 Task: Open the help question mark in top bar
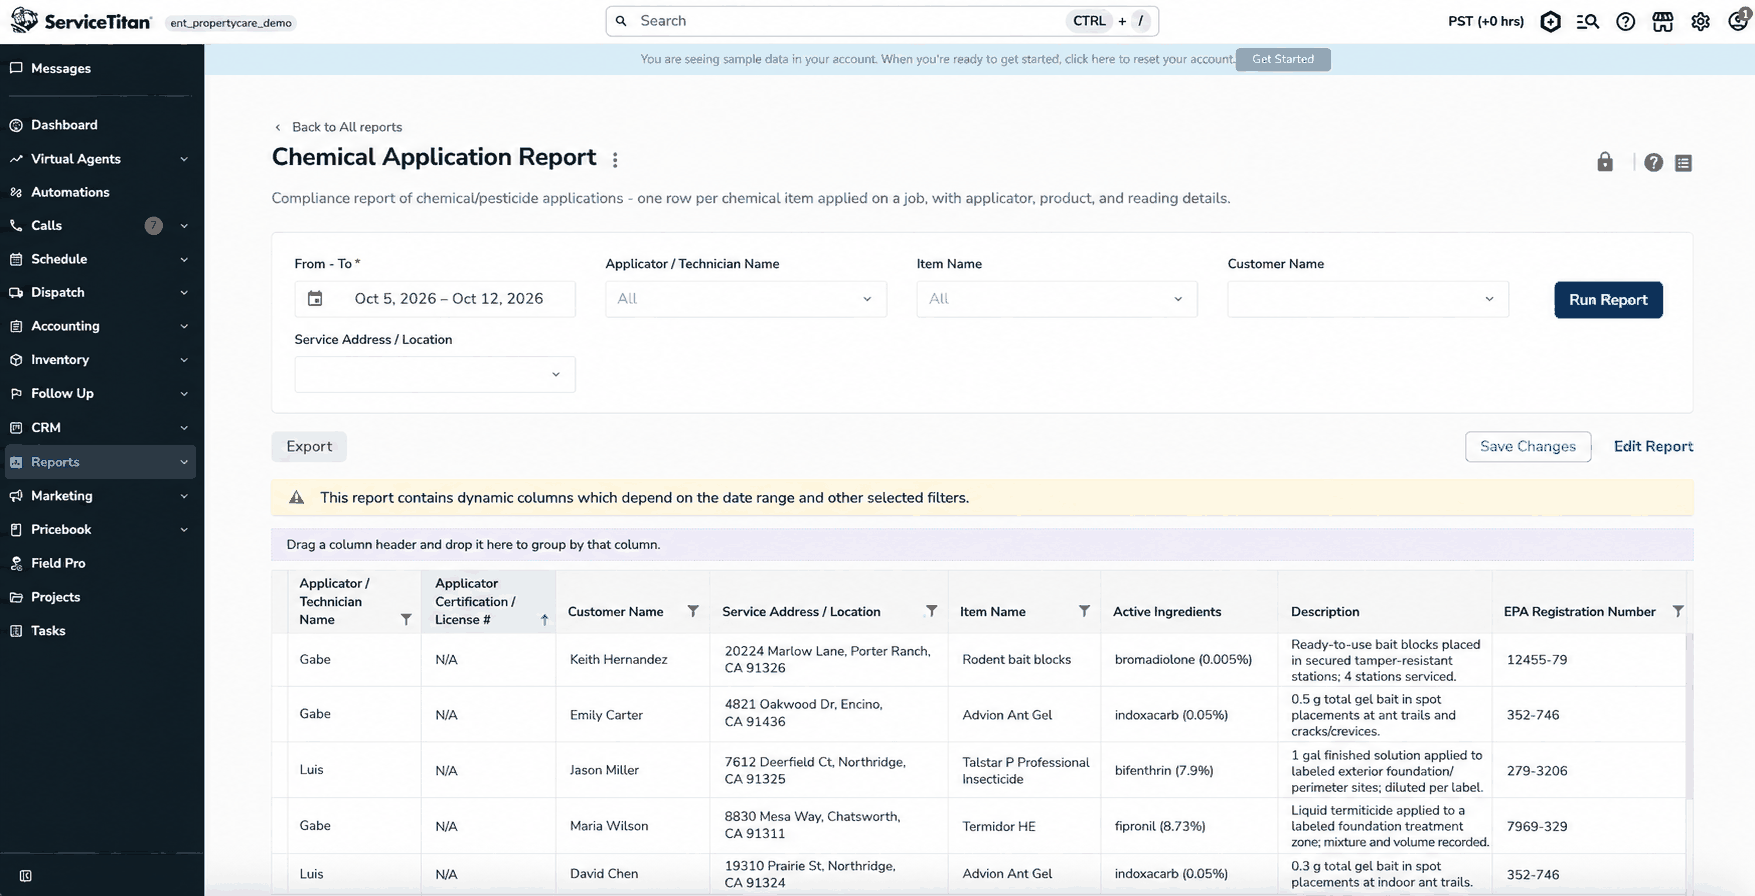pyautogui.click(x=1625, y=21)
